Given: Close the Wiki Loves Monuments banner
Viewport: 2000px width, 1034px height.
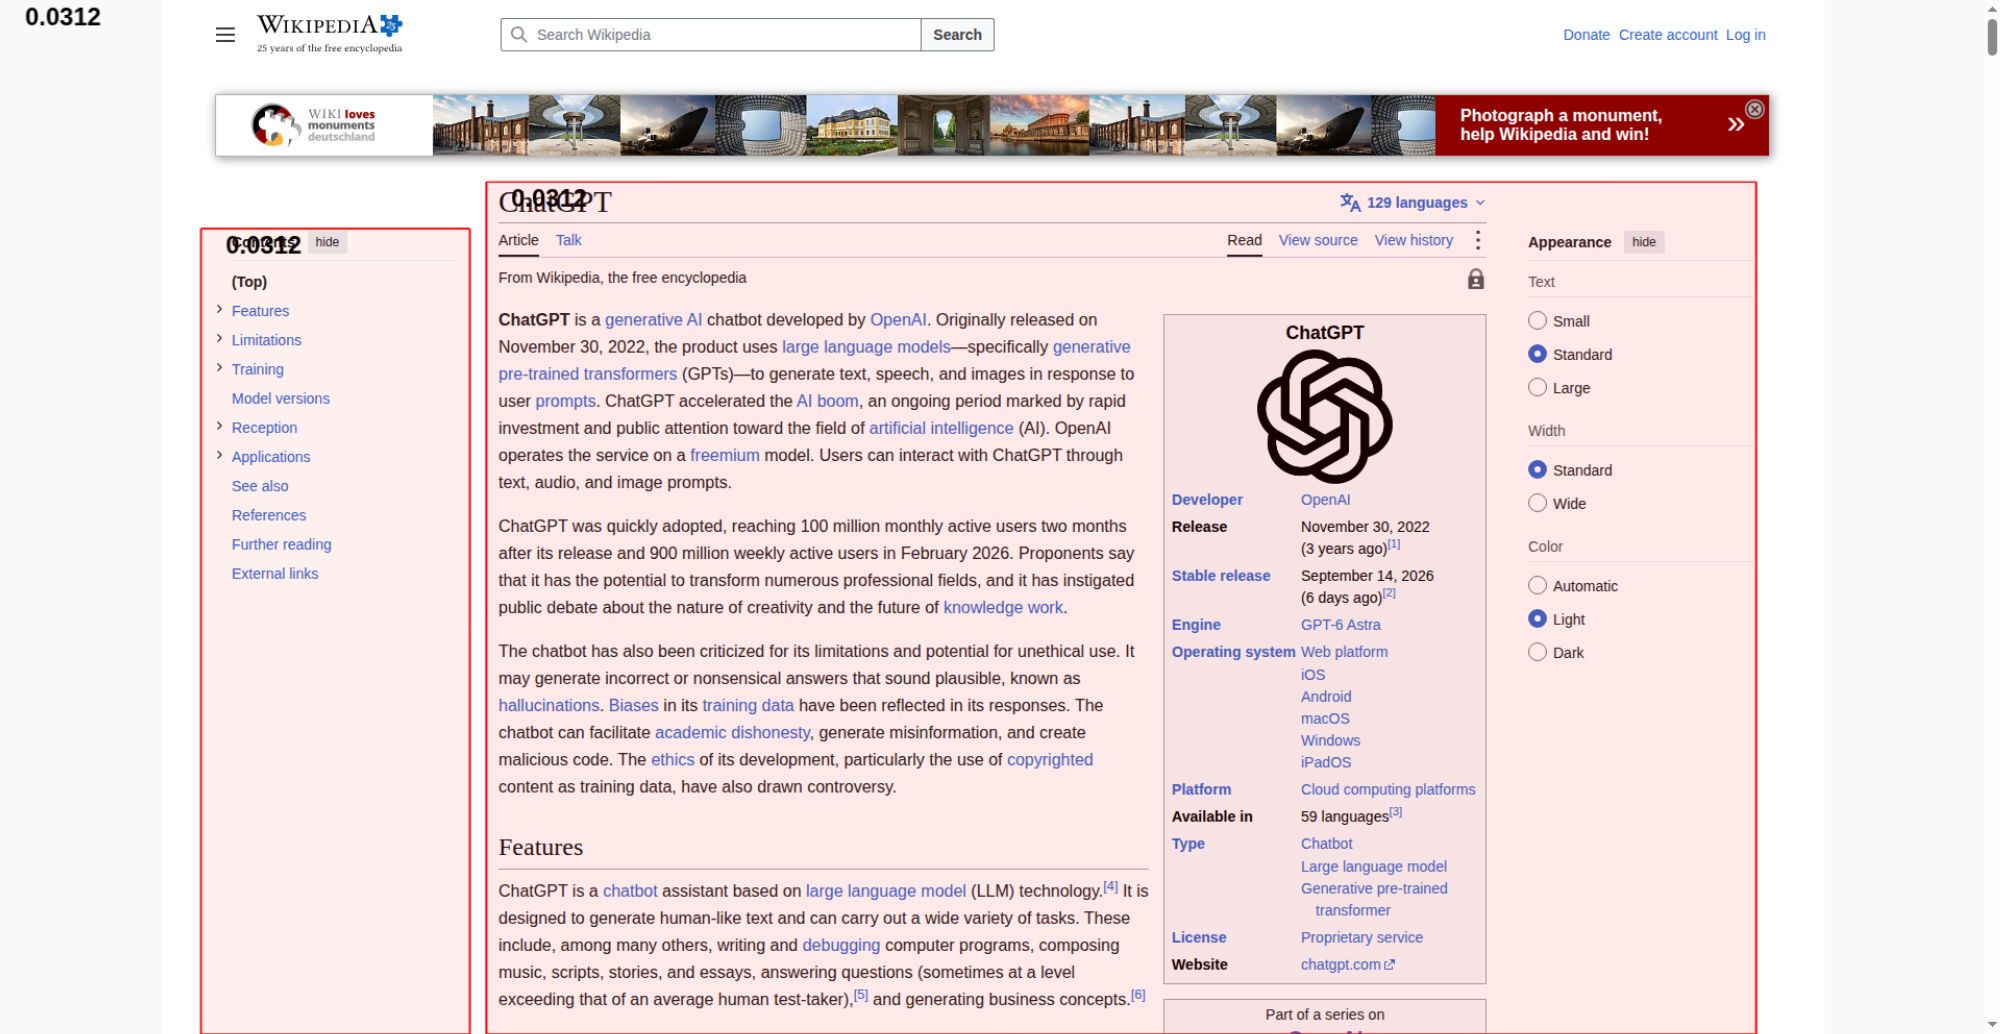Looking at the screenshot, I should (1754, 109).
